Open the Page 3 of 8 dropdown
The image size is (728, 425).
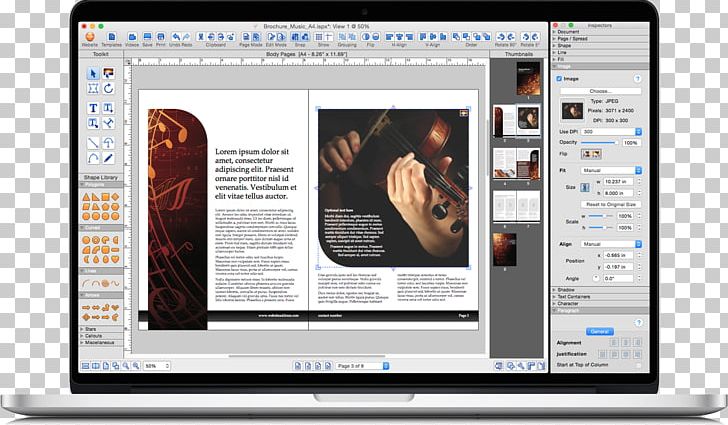point(362,366)
